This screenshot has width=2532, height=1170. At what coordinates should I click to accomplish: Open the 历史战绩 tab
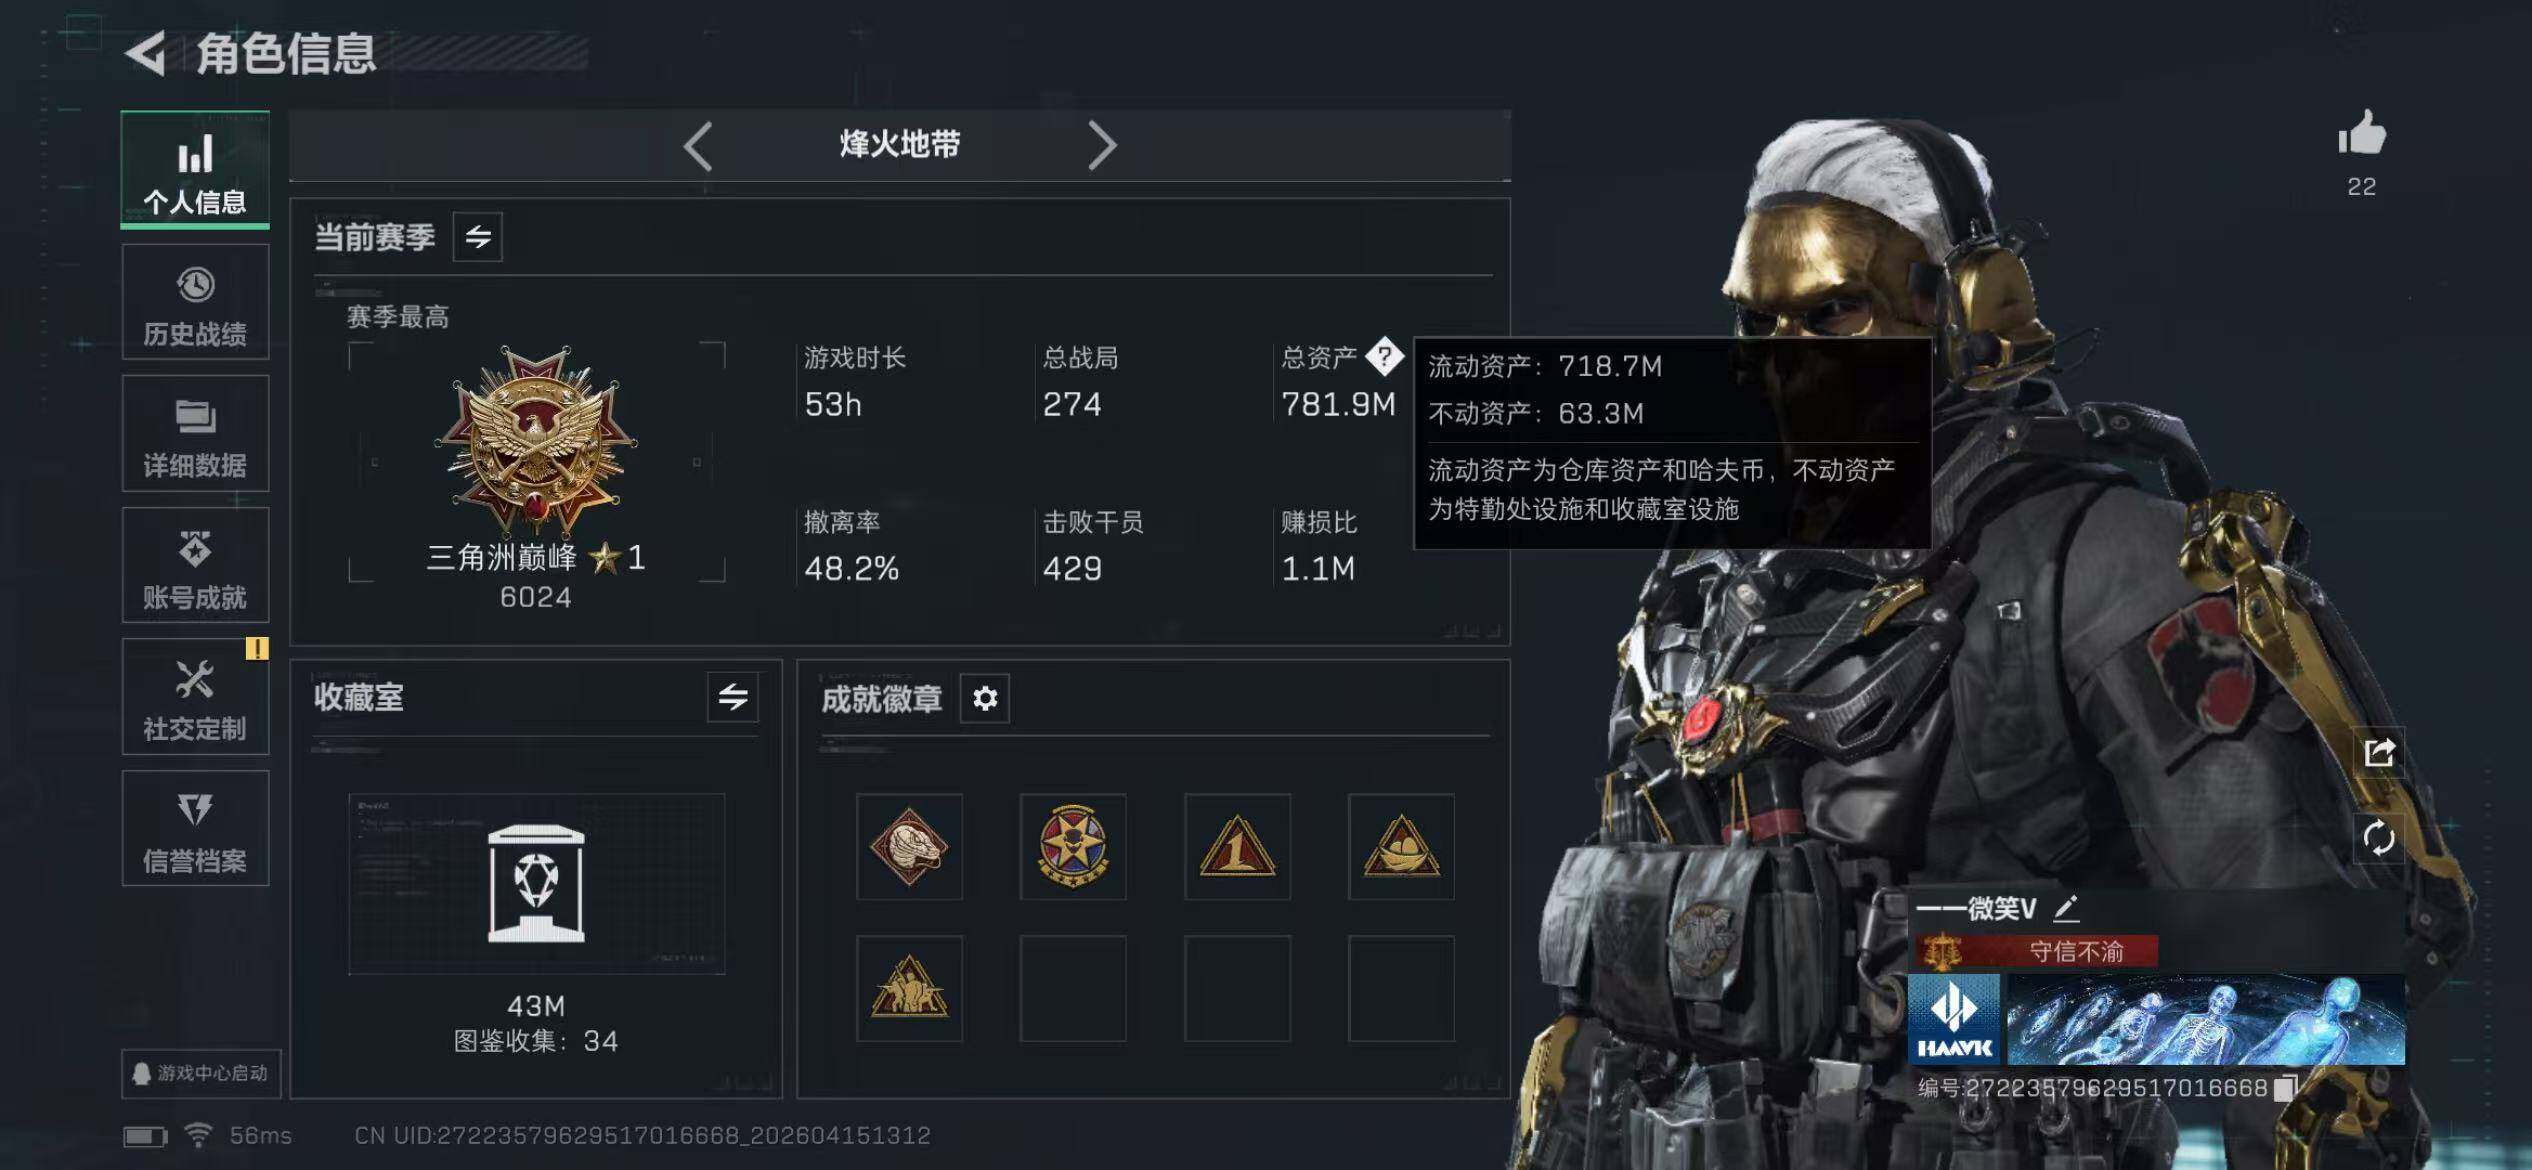195,303
